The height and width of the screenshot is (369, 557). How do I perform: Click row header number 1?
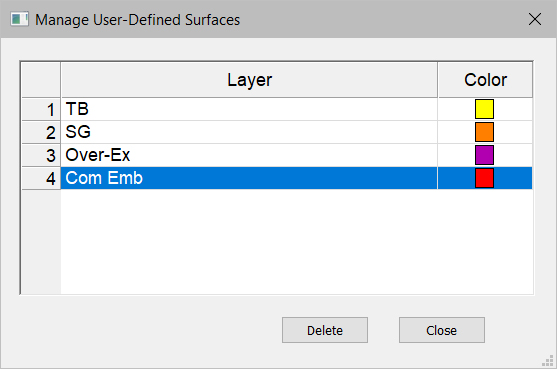[x=41, y=109]
